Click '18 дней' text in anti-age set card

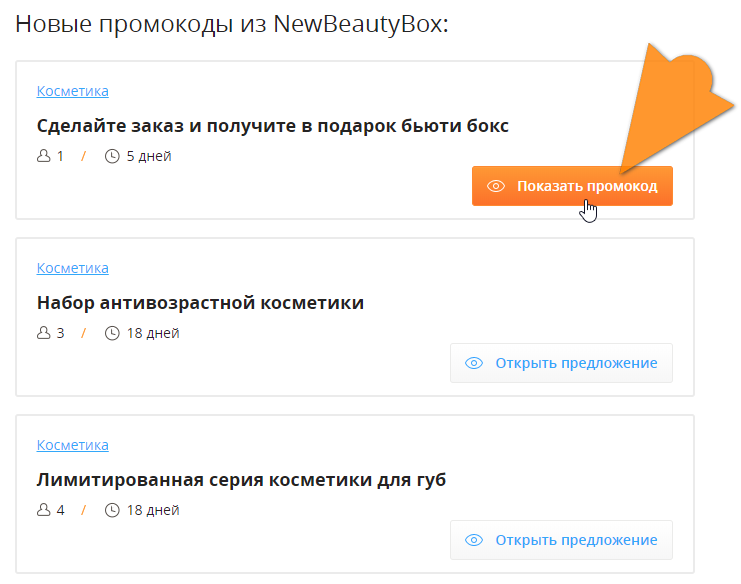click(x=153, y=334)
